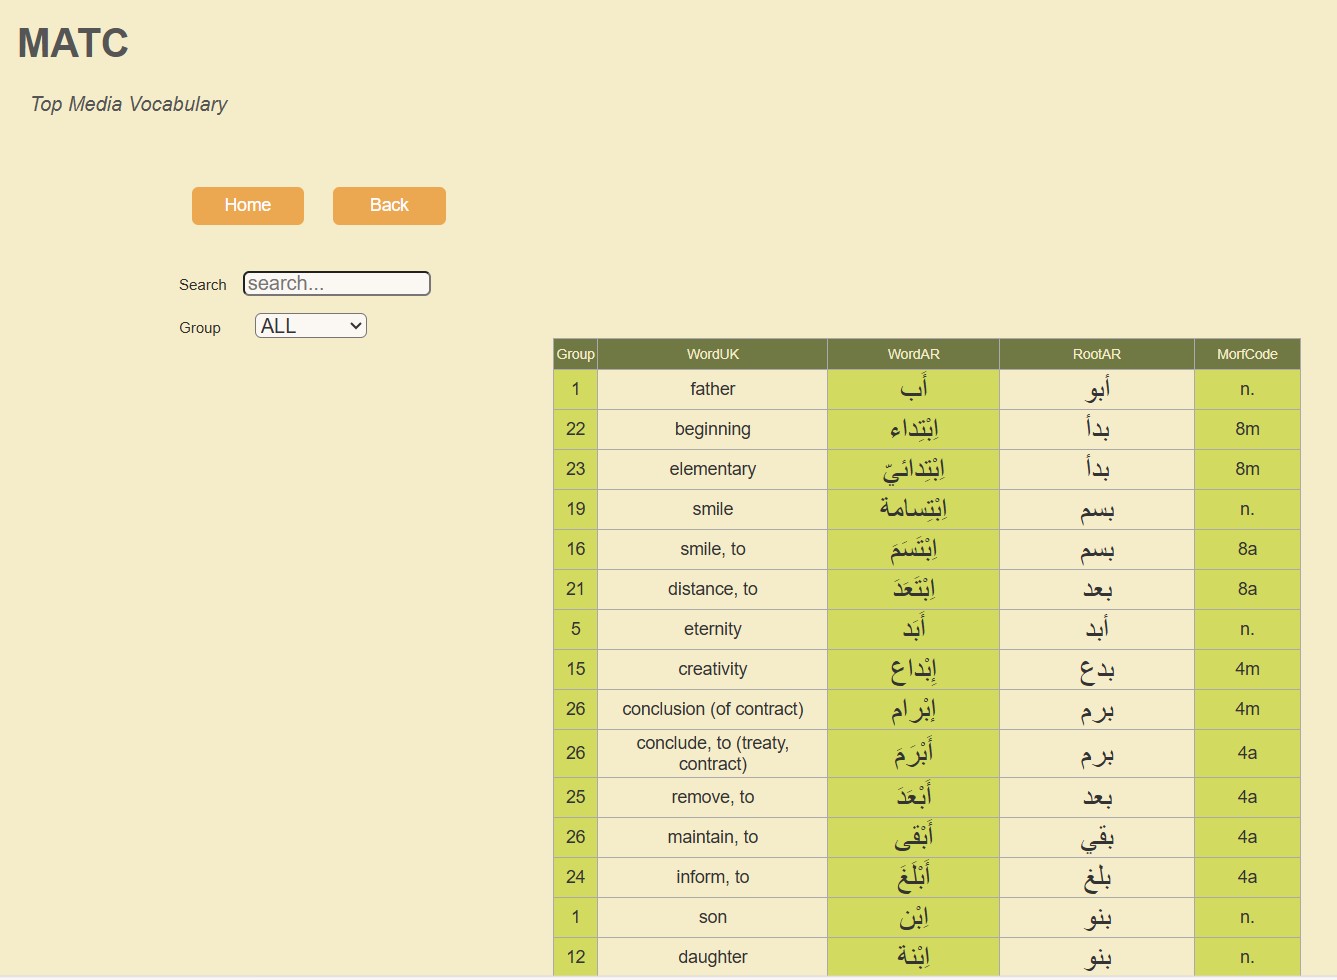Select the 'inform, to' cell
Image resolution: width=1337 pixels, height=980 pixels.
click(x=713, y=877)
